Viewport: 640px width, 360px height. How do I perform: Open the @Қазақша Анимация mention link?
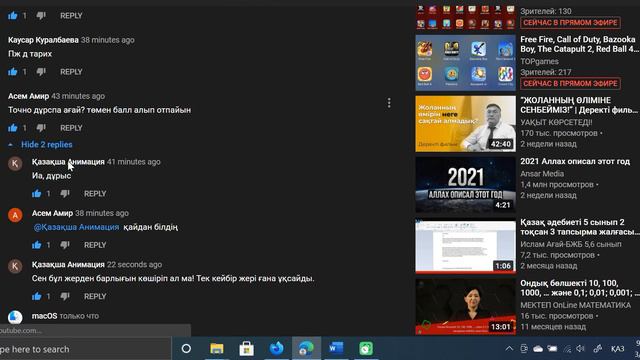(76, 227)
